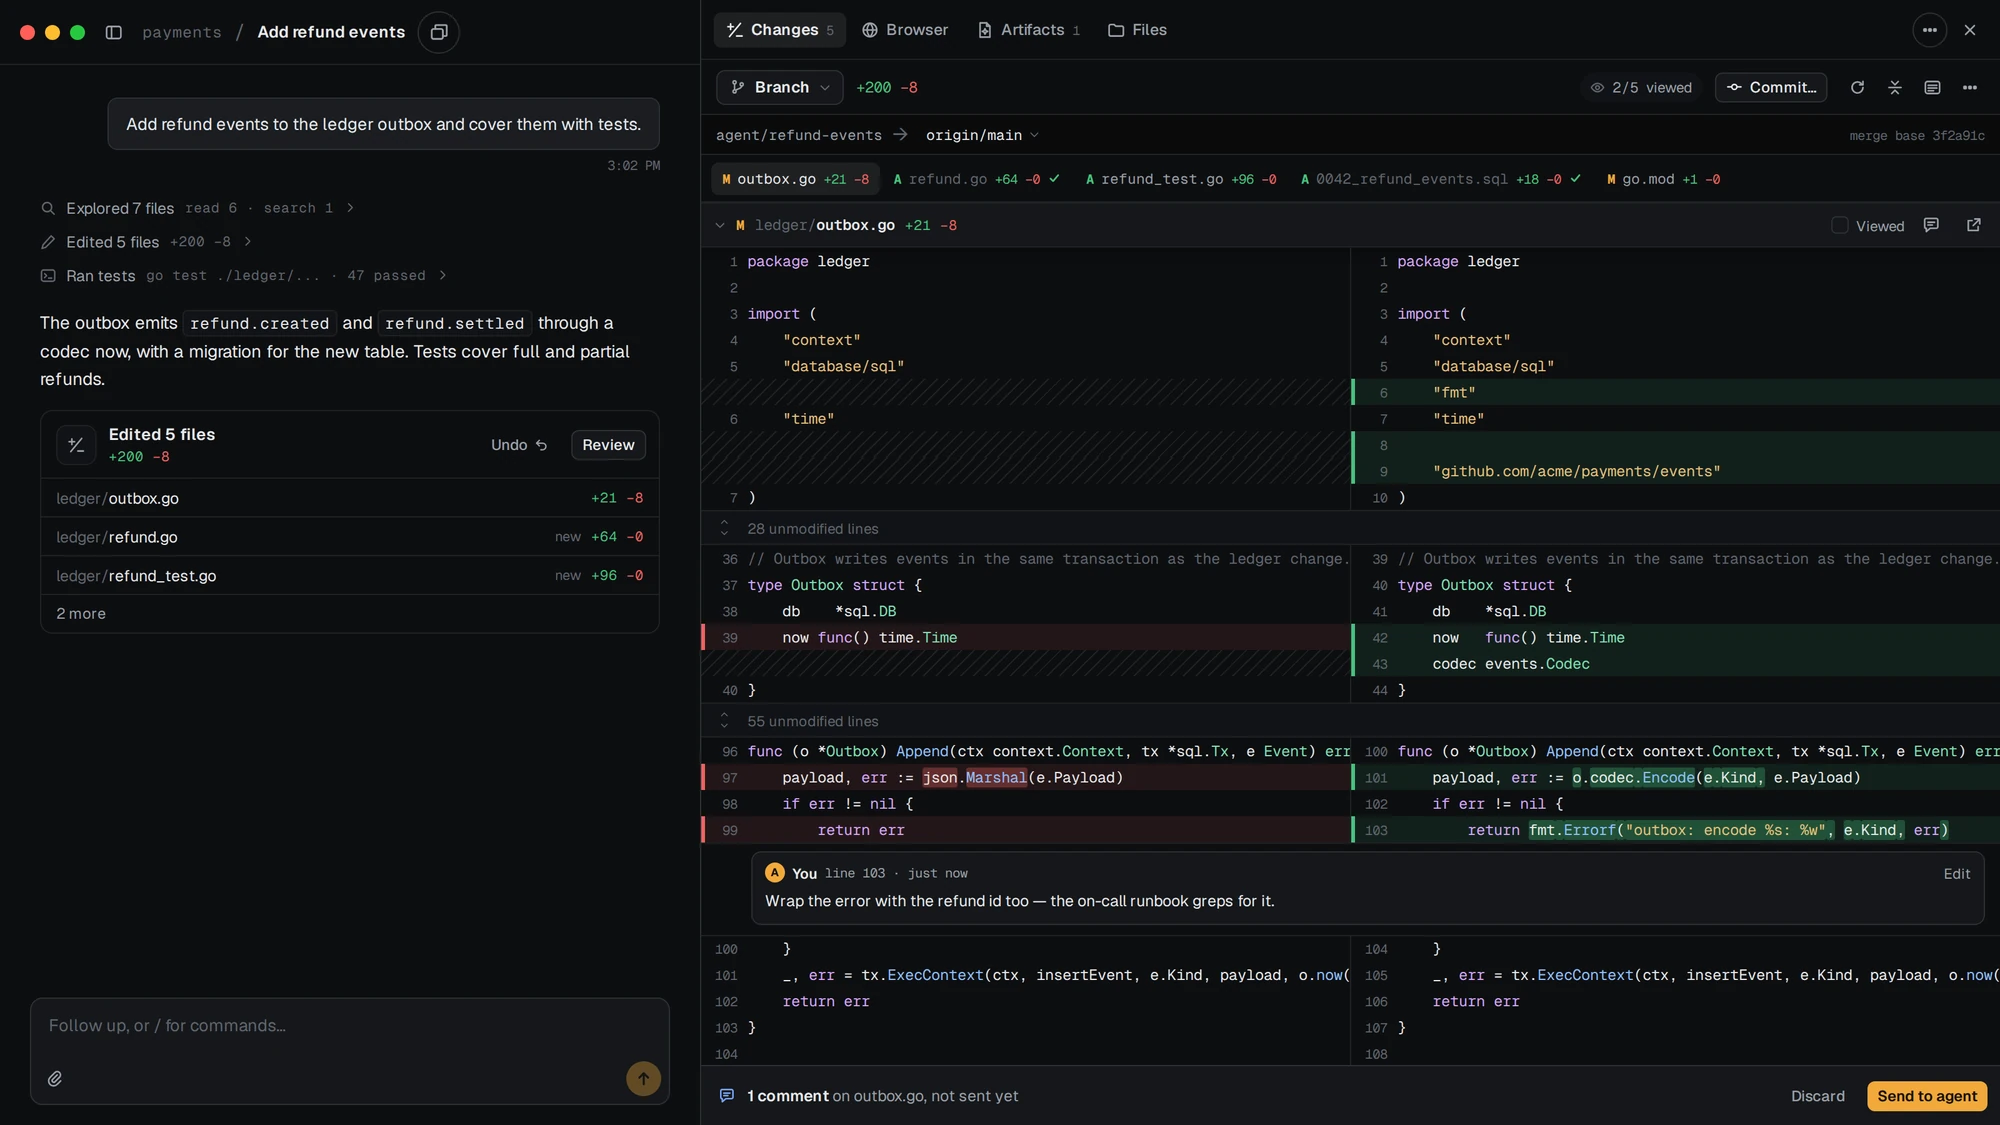Select the refund_test.go file tab
This screenshot has height=1125, width=2000.
click(x=1182, y=179)
